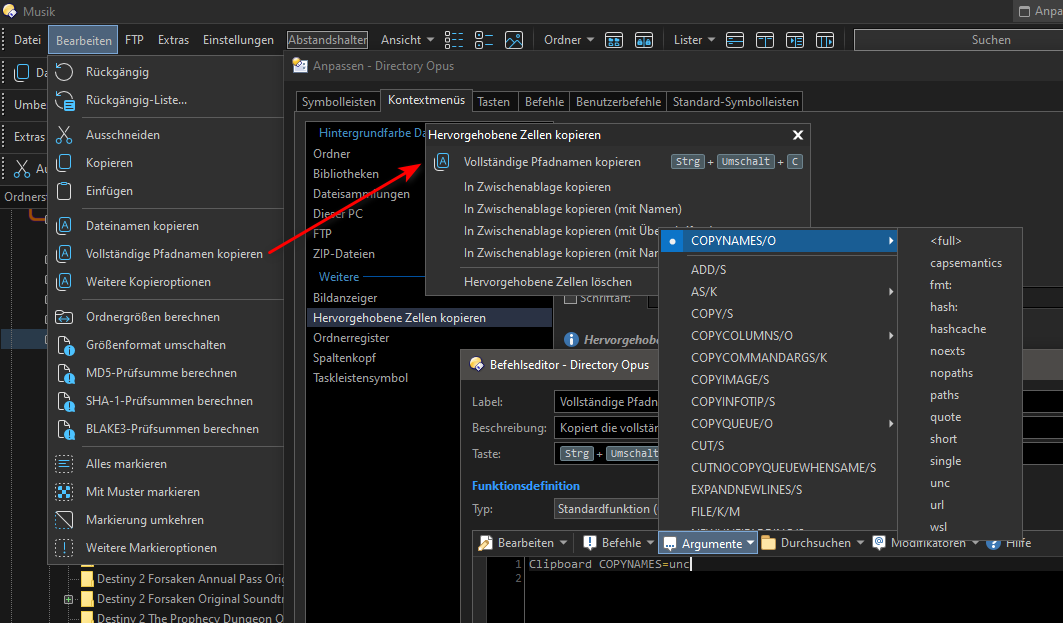The width and height of the screenshot is (1063, 623).
Task: Click In Zwischenablage kopieren (mit Namen)
Action: point(572,209)
